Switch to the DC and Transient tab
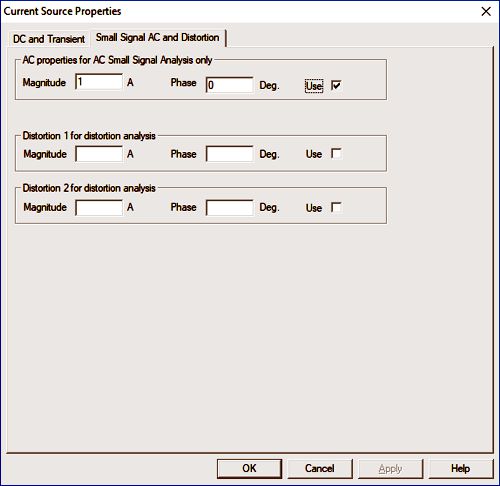This screenshot has height=486, width=500. point(49,39)
